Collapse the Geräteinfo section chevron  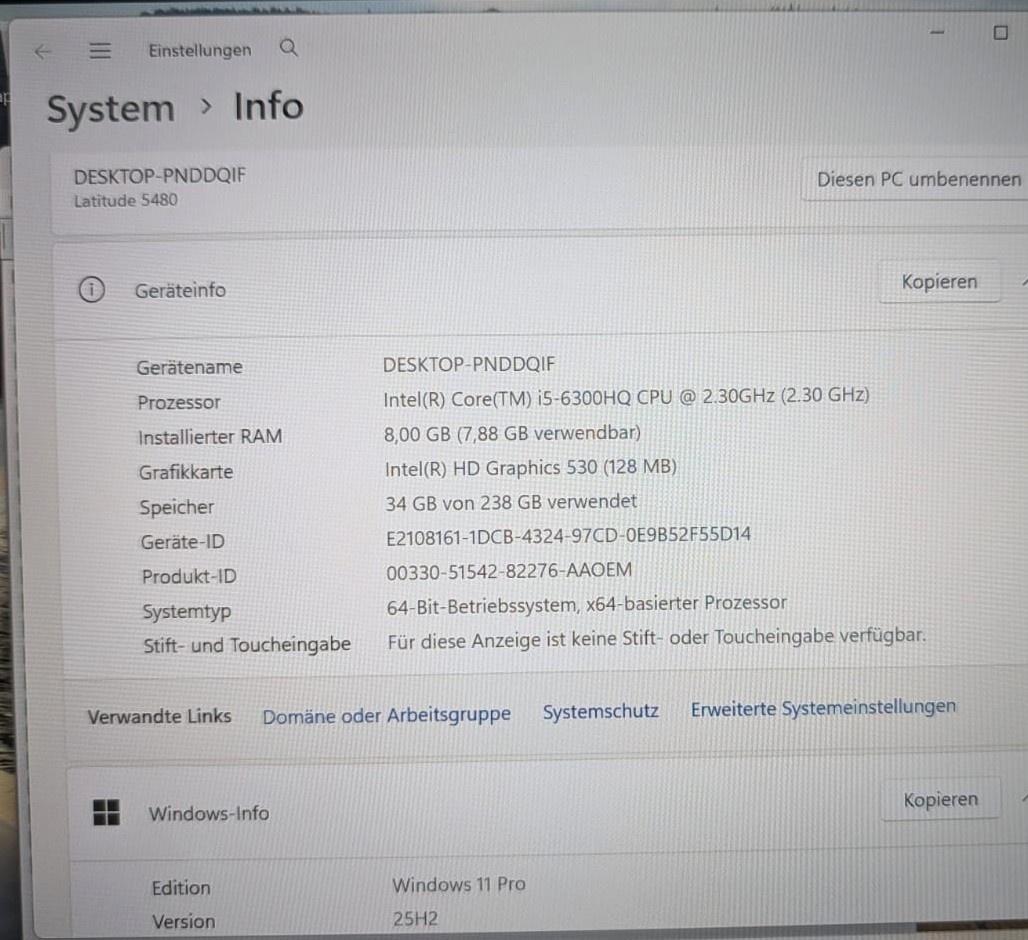click(x=1023, y=282)
